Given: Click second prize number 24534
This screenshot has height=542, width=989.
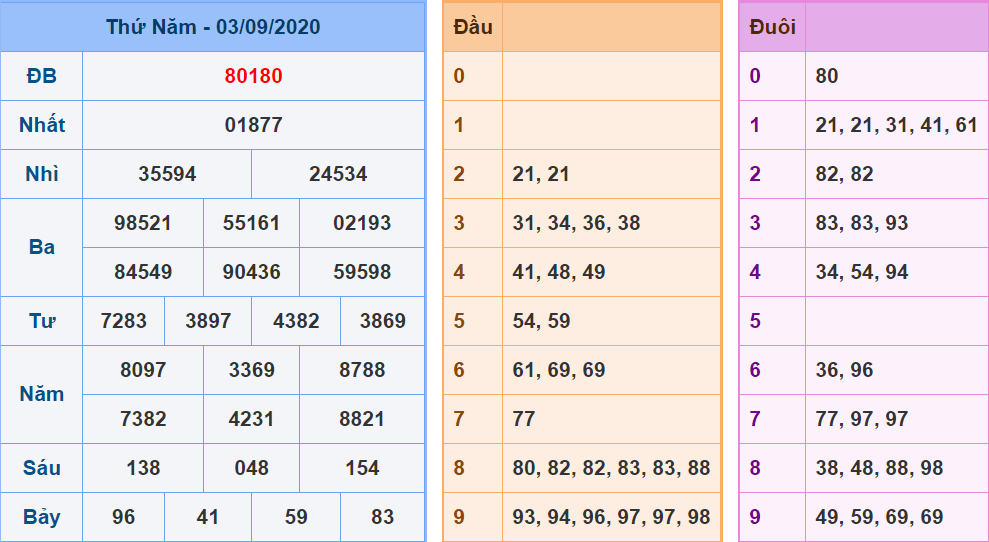Looking at the screenshot, I should [x=338, y=174].
